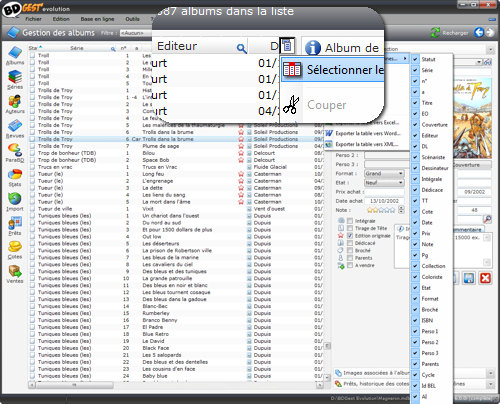Image resolution: width=500 pixels, height=404 pixels.
Task: Expand the dropdown arrow at the album panel header
Action: pyautogui.click(x=490, y=50)
